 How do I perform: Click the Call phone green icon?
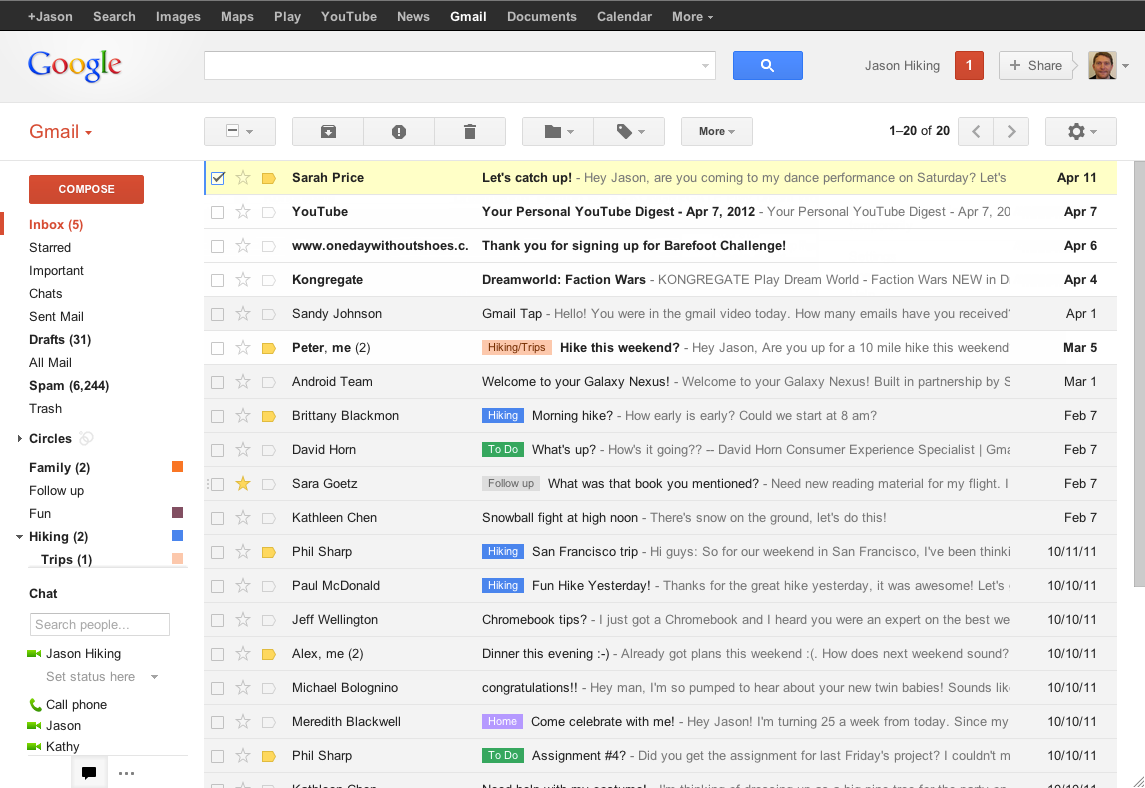coord(35,705)
